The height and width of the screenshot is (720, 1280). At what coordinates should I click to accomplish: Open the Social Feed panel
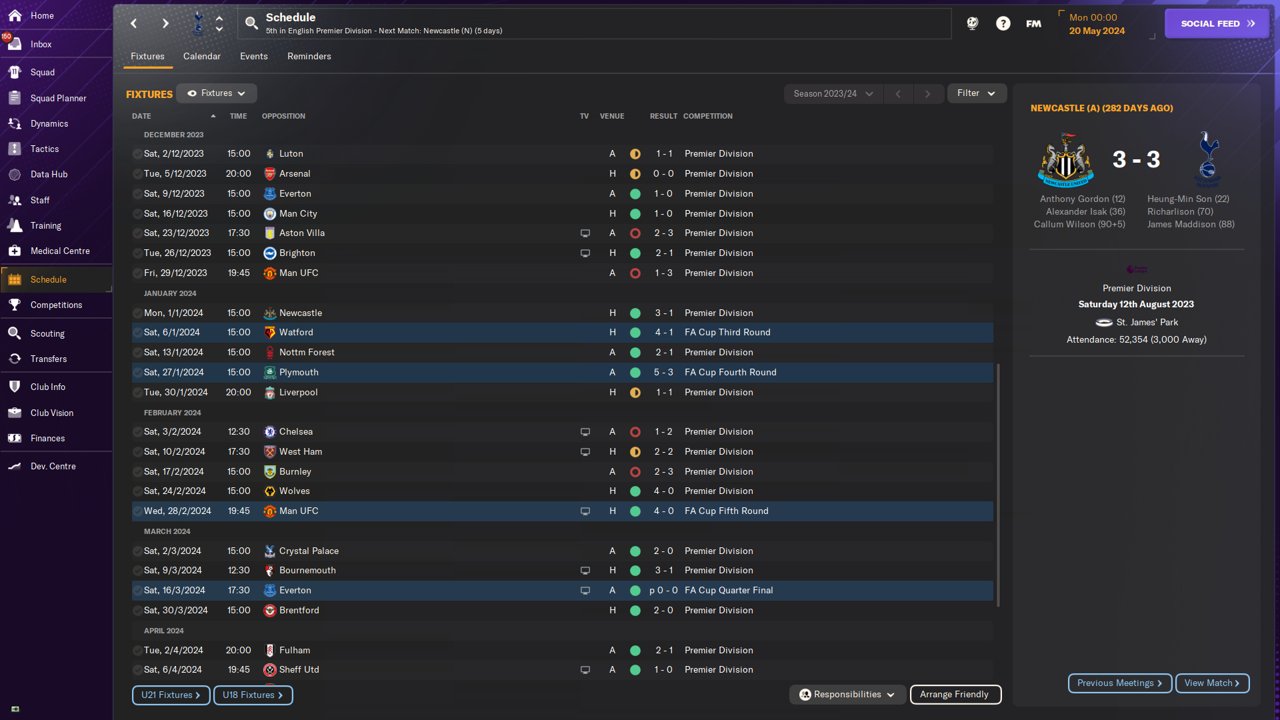[x=1217, y=23]
